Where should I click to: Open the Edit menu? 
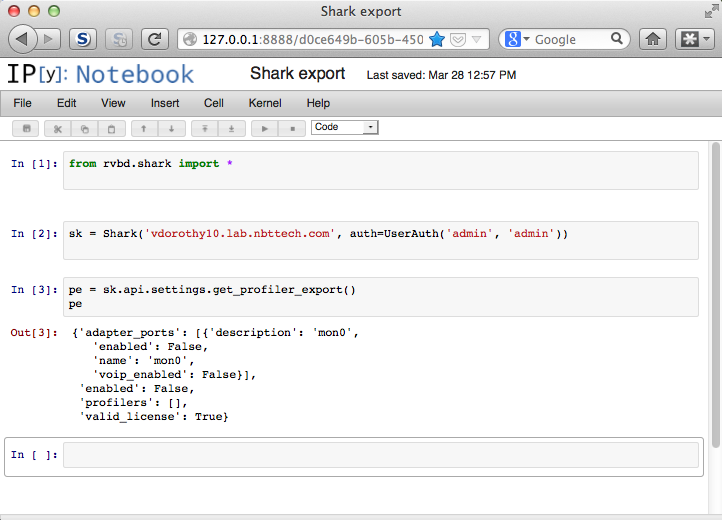click(66, 103)
